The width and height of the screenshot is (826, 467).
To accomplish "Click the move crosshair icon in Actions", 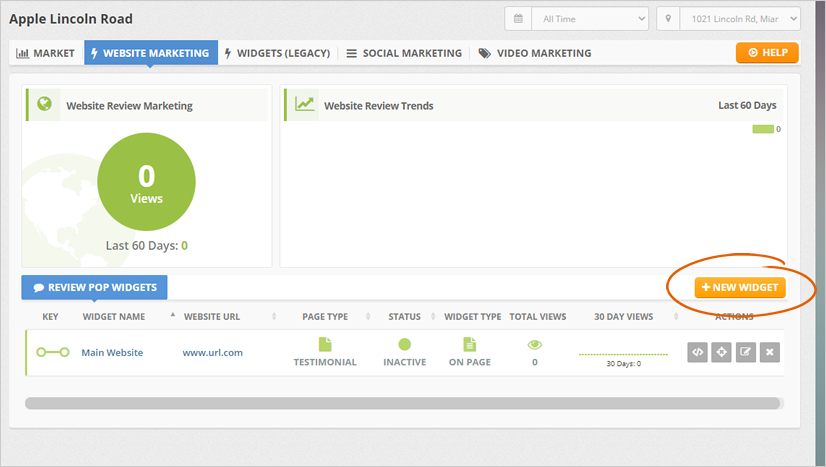I will pyautogui.click(x=721, y=352).
